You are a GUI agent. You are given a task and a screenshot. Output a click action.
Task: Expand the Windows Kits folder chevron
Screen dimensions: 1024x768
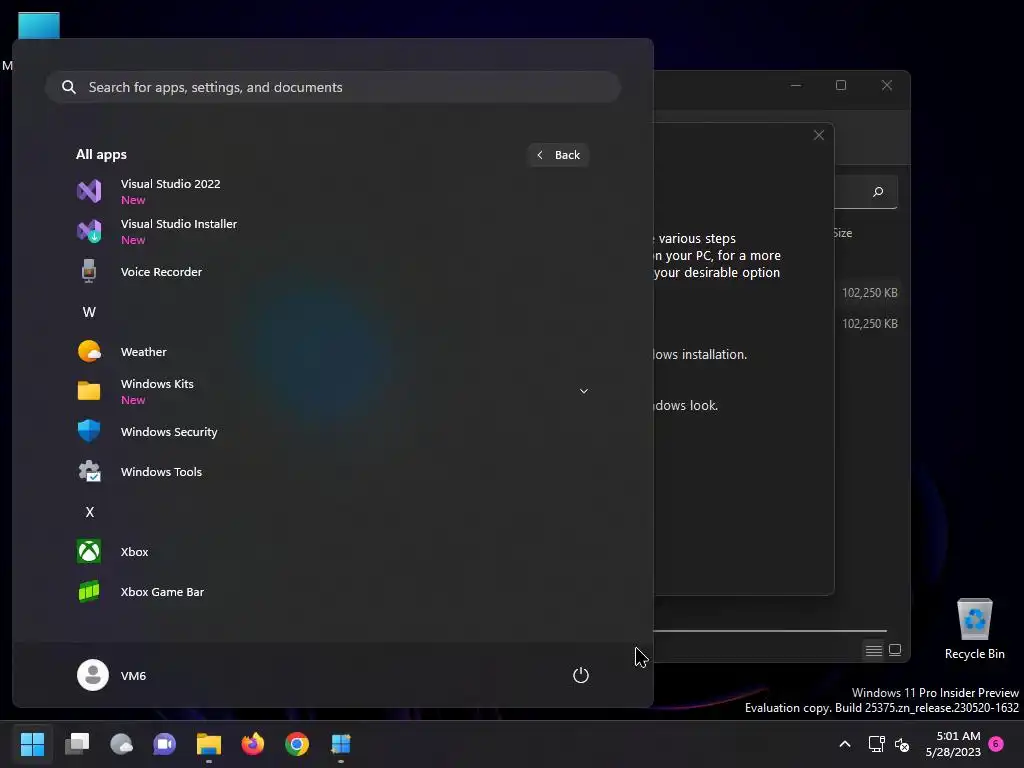(584, 391)
